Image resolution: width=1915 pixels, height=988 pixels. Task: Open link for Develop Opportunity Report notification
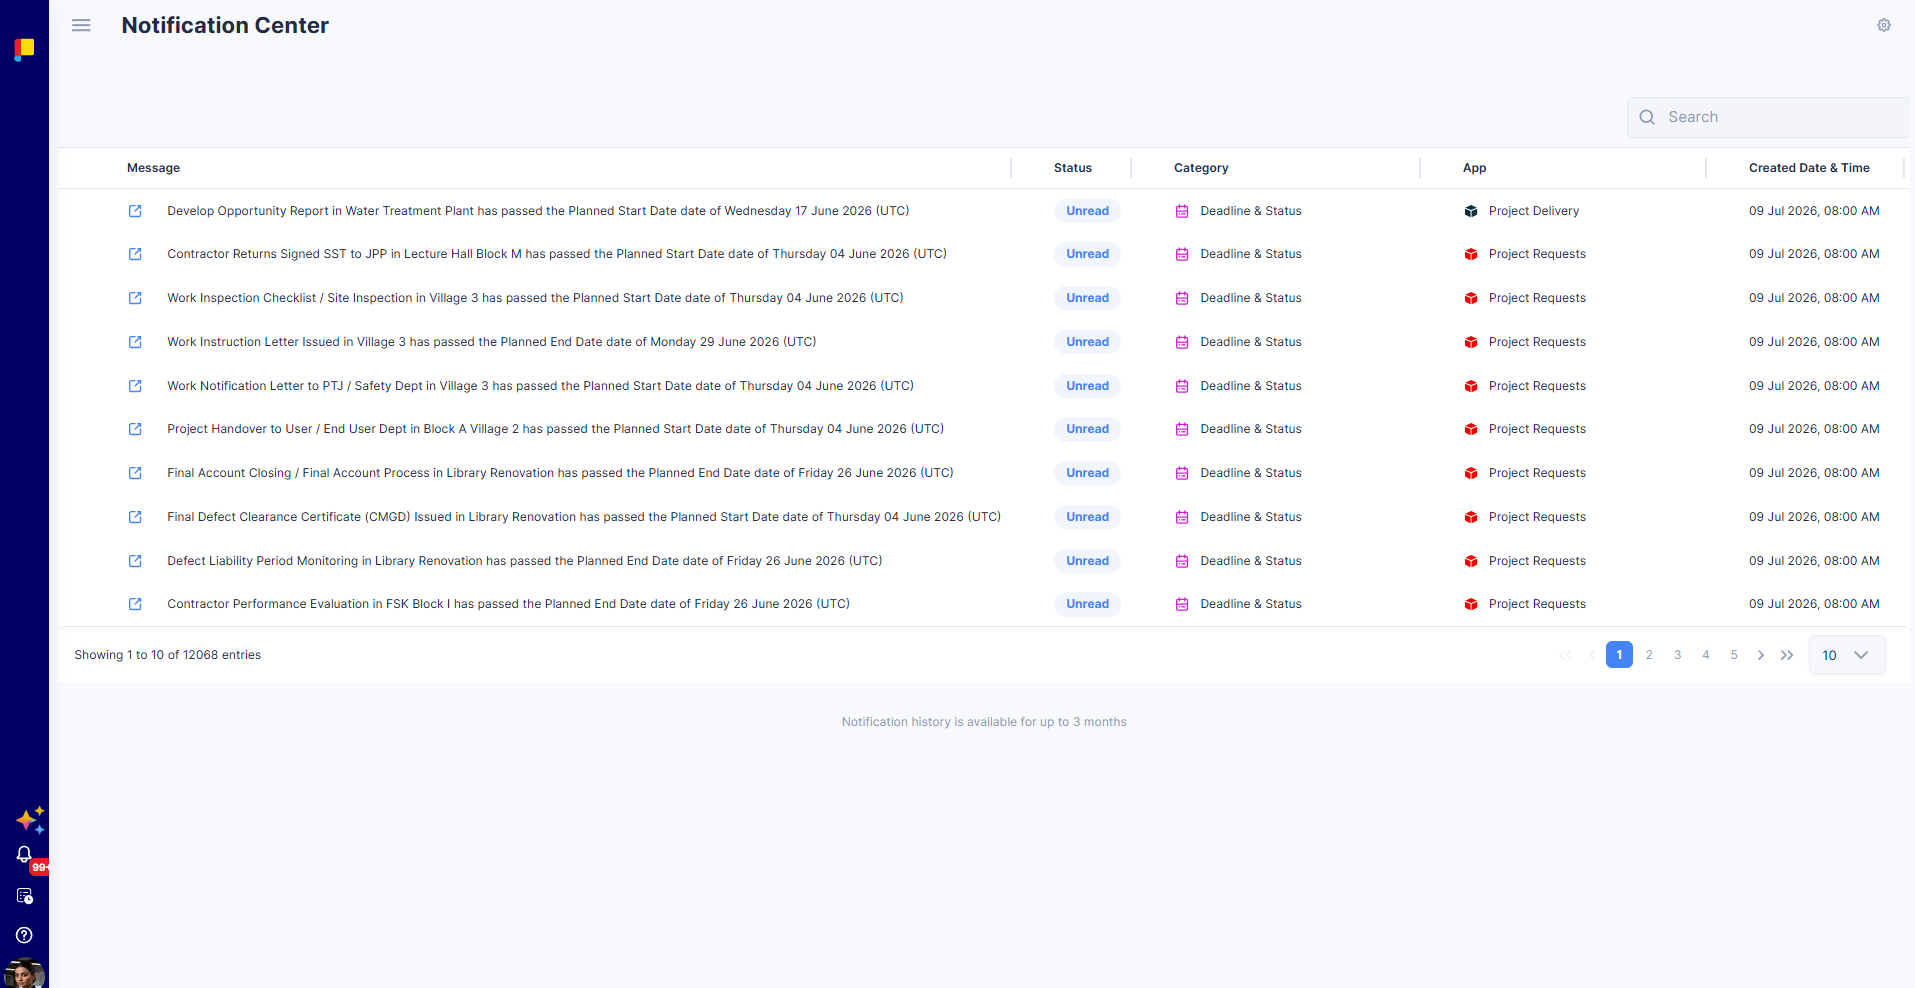pos(135,211)
